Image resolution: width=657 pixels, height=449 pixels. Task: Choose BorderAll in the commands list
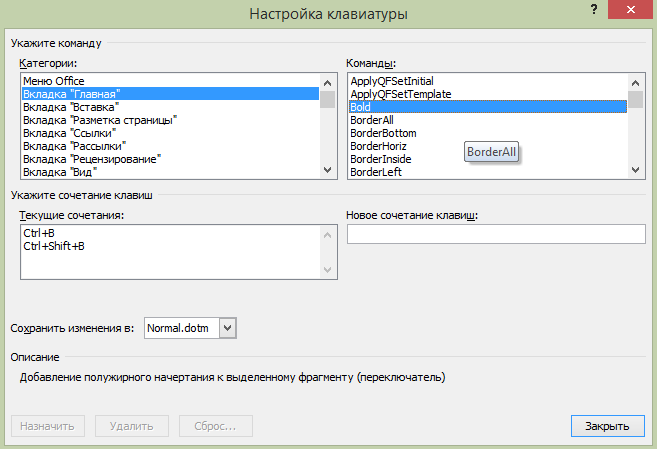[x=488, y=120]
